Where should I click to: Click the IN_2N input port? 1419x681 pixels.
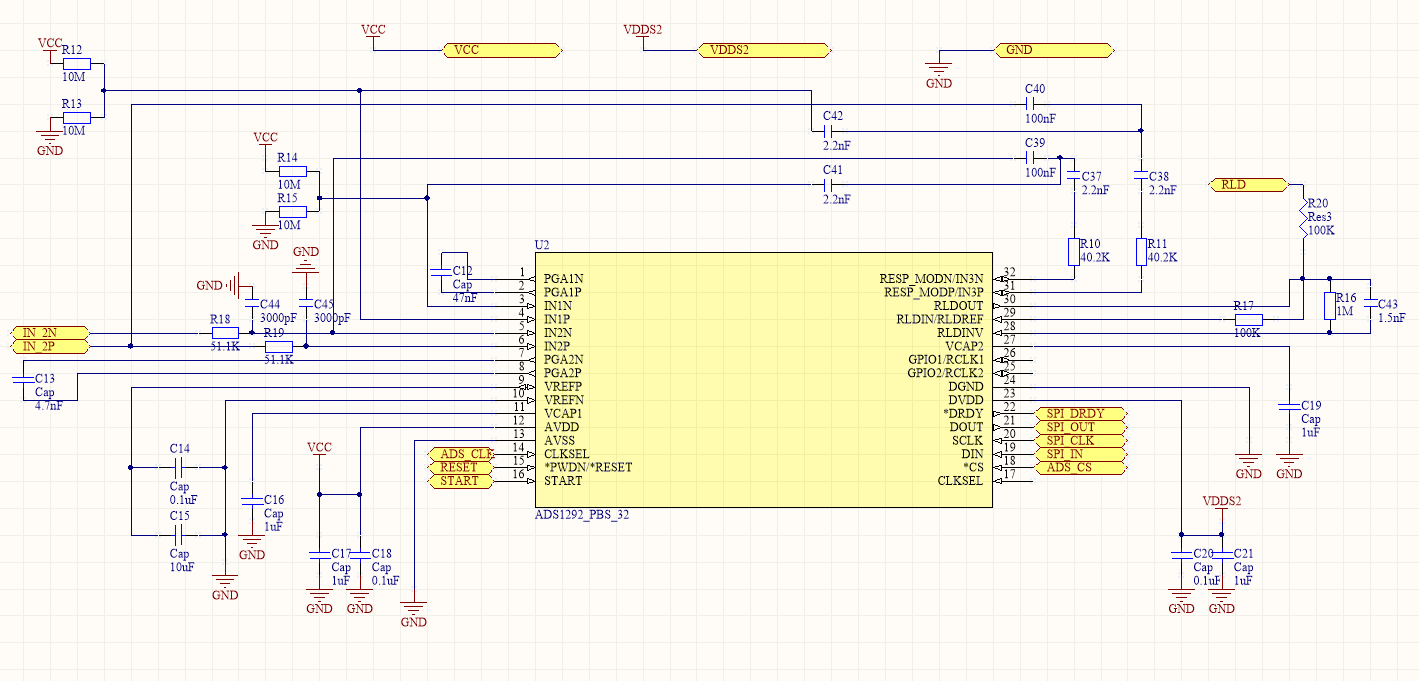[48, 333]
